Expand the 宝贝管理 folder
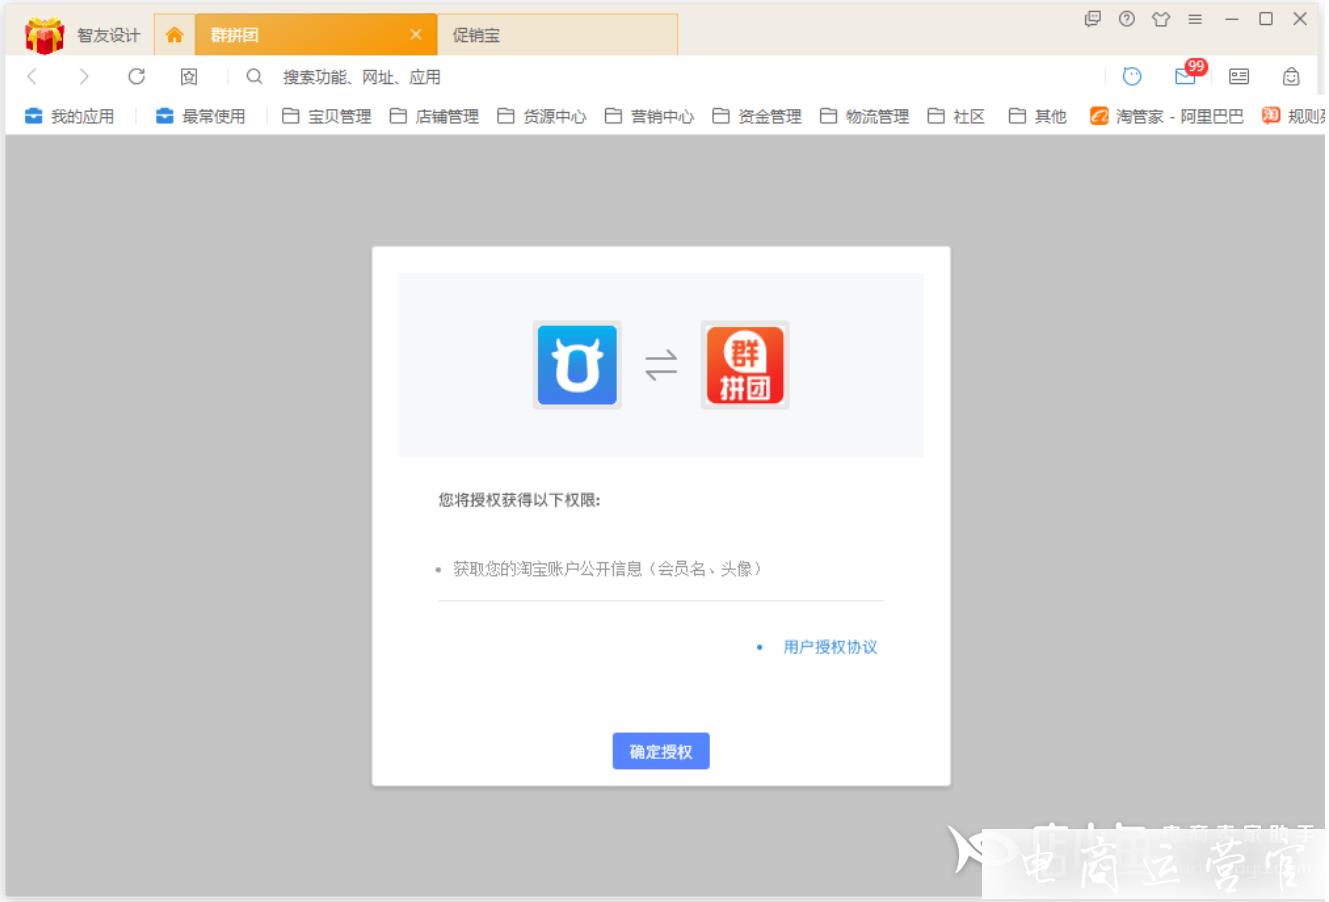The height and width of the screenshot is (902, 1329). [327, 116]
